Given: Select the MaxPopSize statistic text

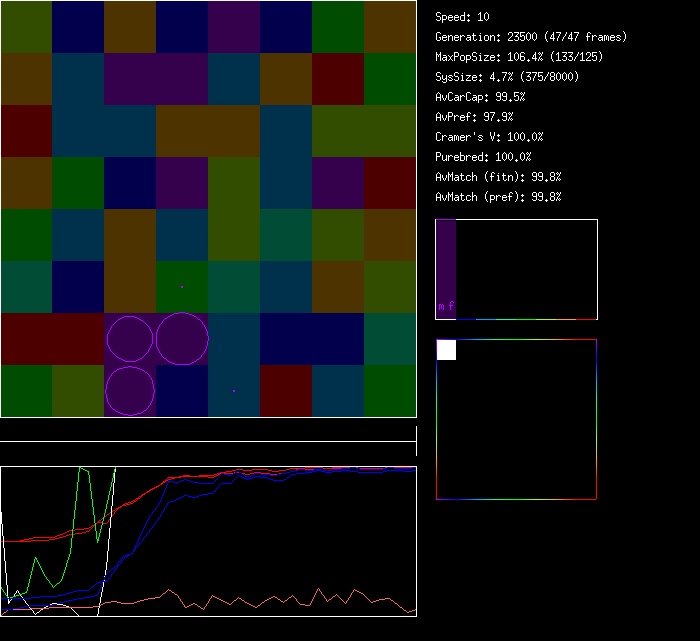Looking at the screenshot, I should click(519, 57).
